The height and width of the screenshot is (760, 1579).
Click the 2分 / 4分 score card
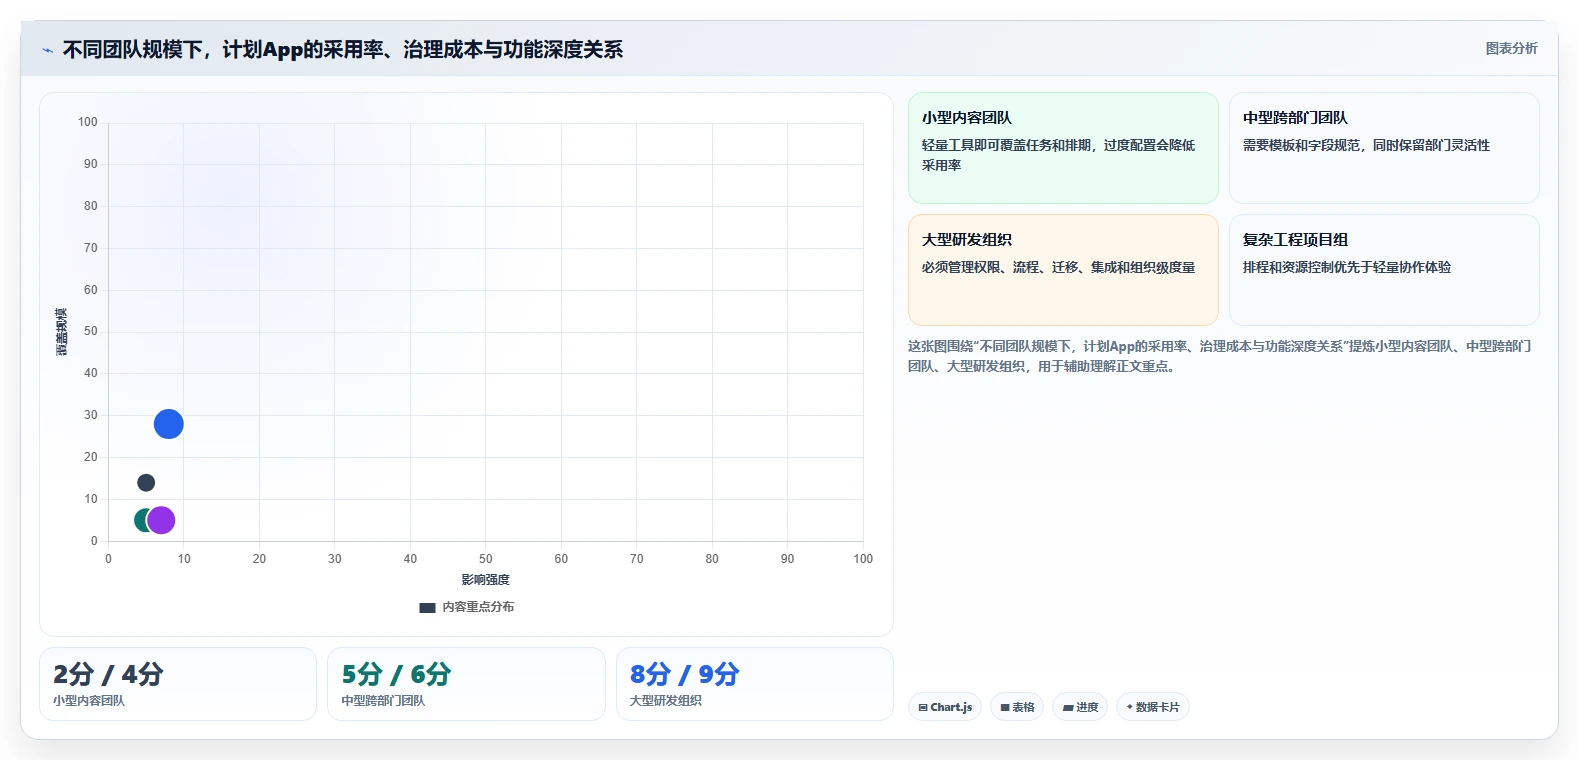(178, 684)
